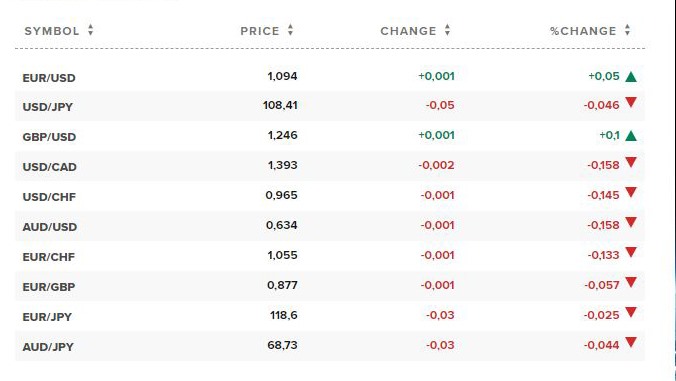Click the SYMBOL column header
Viewport: 676px width, 381px height.
[52, 31]
